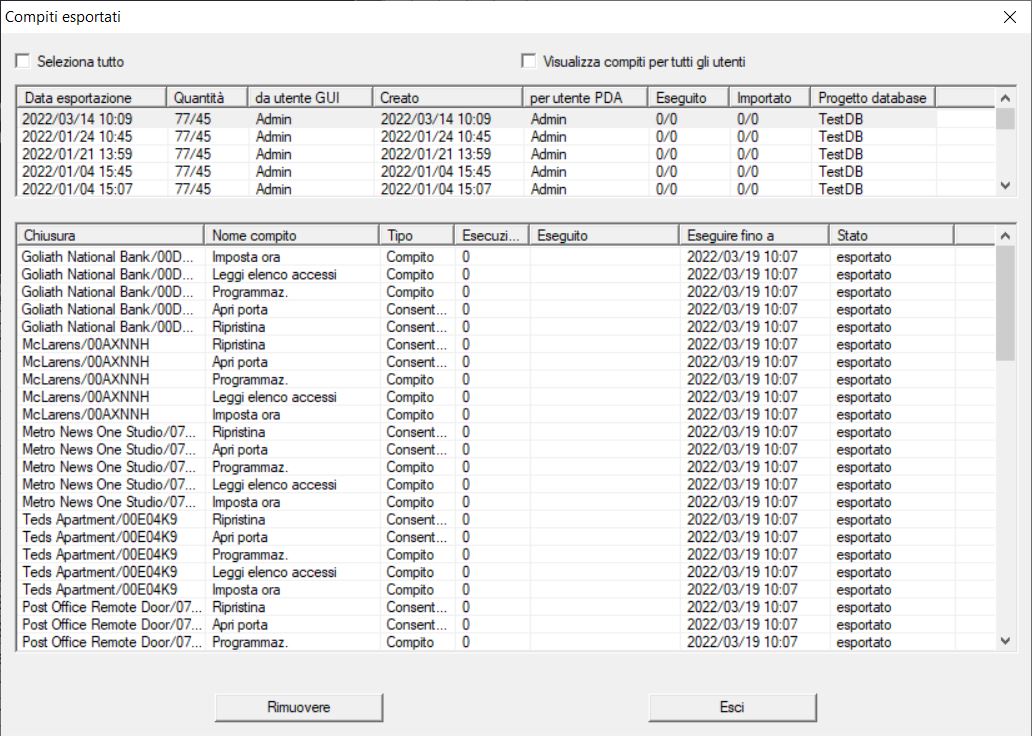Click the Progetto database column header

click(x=872, y=98)
